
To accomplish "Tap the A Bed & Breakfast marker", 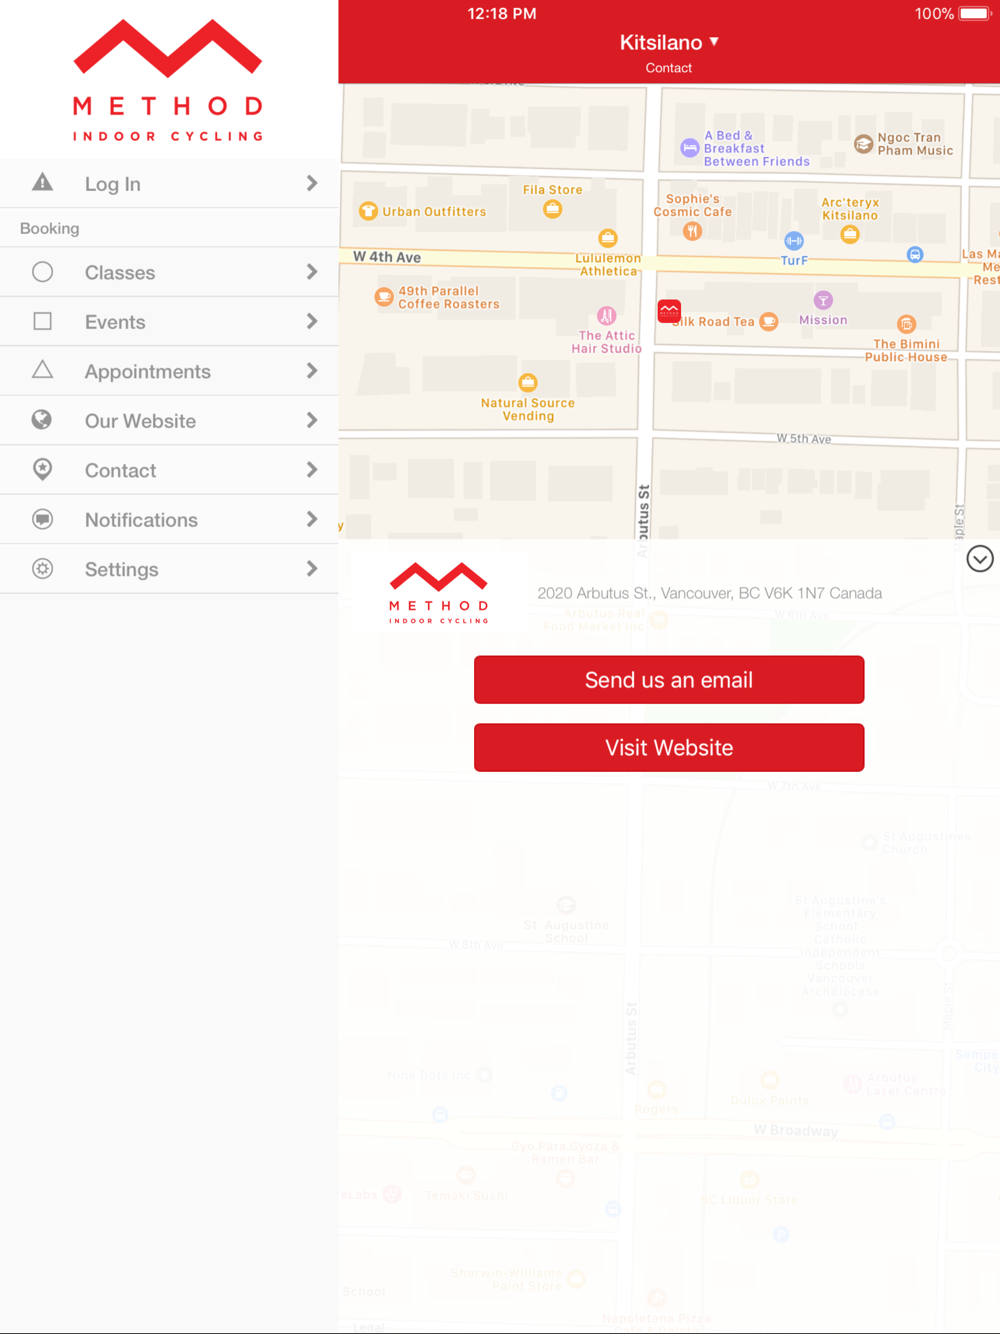I will pos(689,148).
